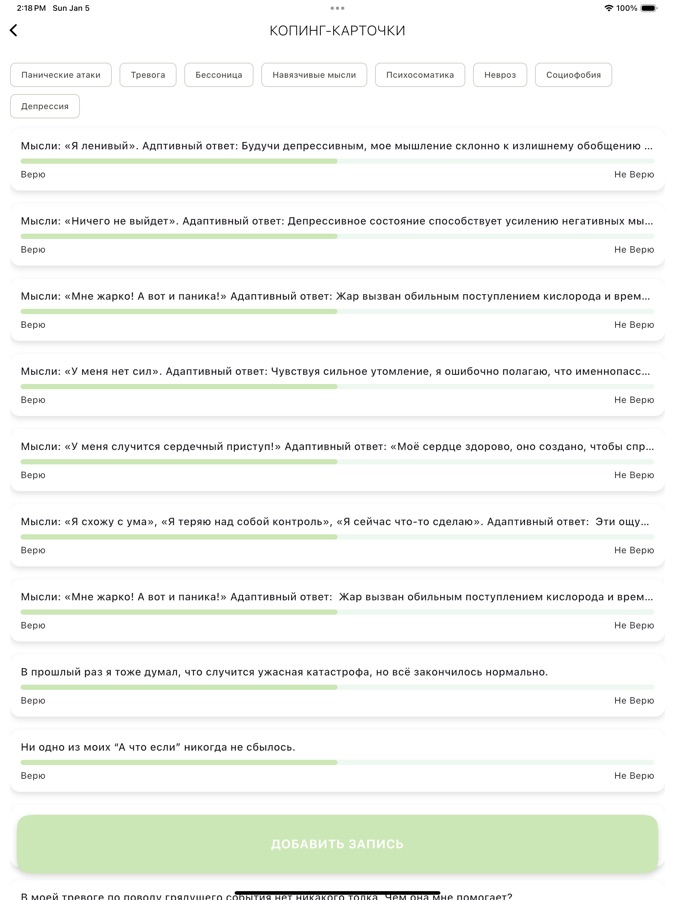Open the «Я схожу с ума» thought card

point(335,521)
